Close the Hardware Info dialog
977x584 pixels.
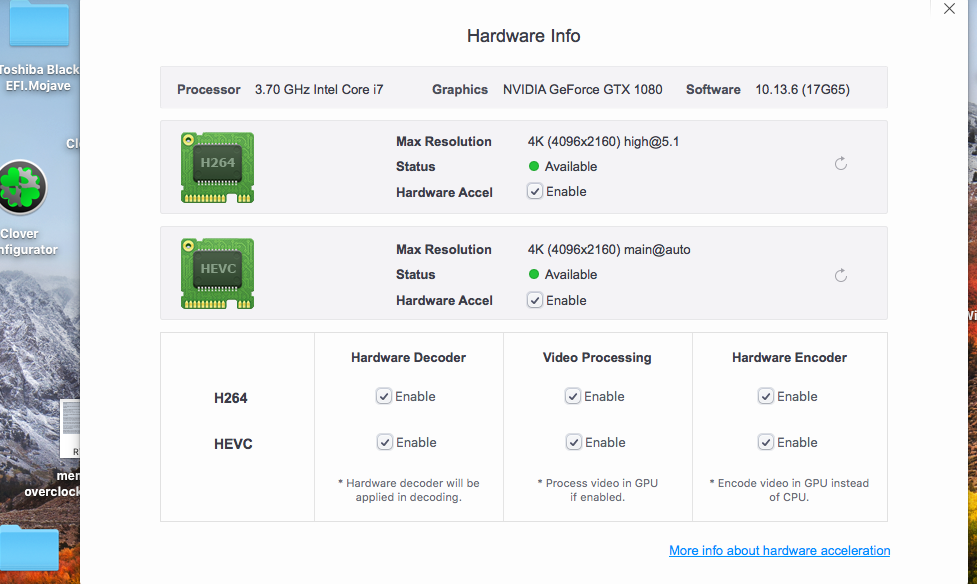point(949,9)
